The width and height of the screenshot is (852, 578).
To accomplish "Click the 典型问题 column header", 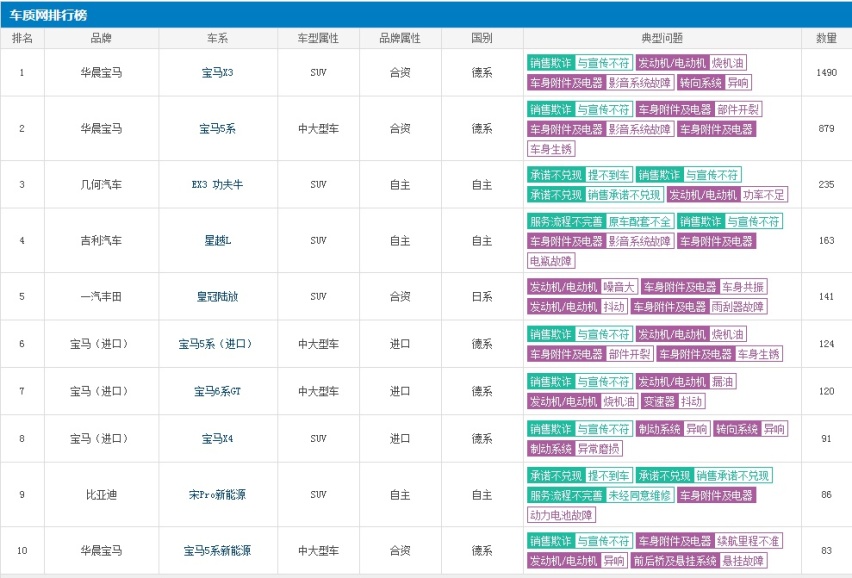I will click(x=662, y=38).
